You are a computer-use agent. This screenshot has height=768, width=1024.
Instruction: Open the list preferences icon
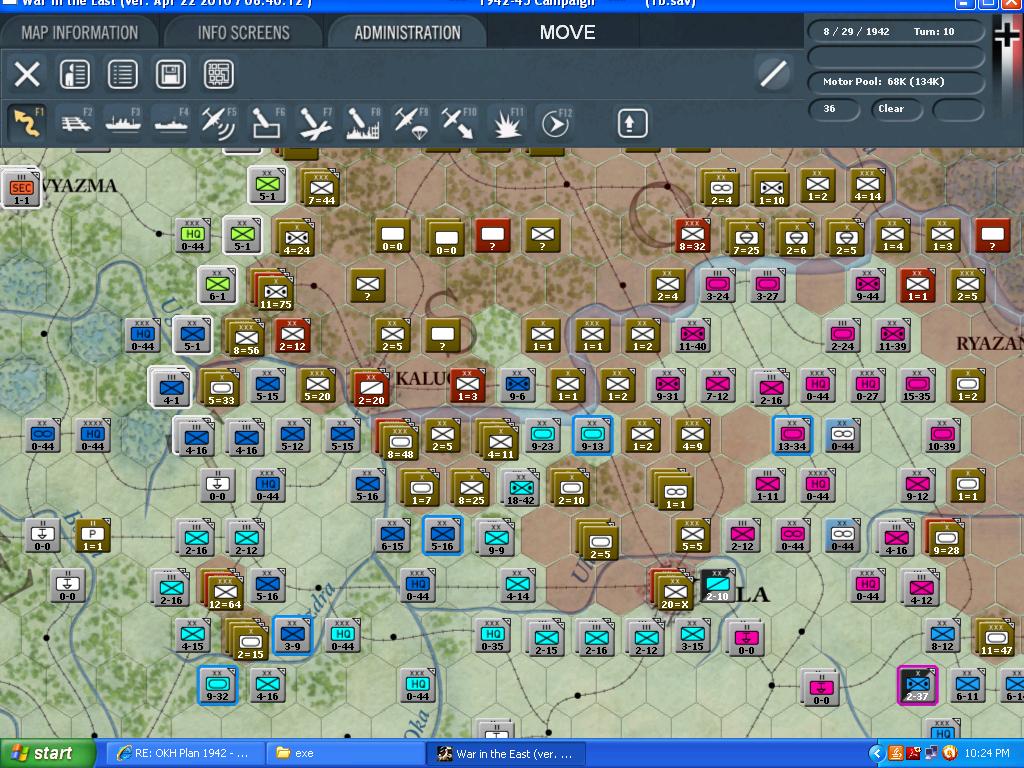[x=122, y=74]
